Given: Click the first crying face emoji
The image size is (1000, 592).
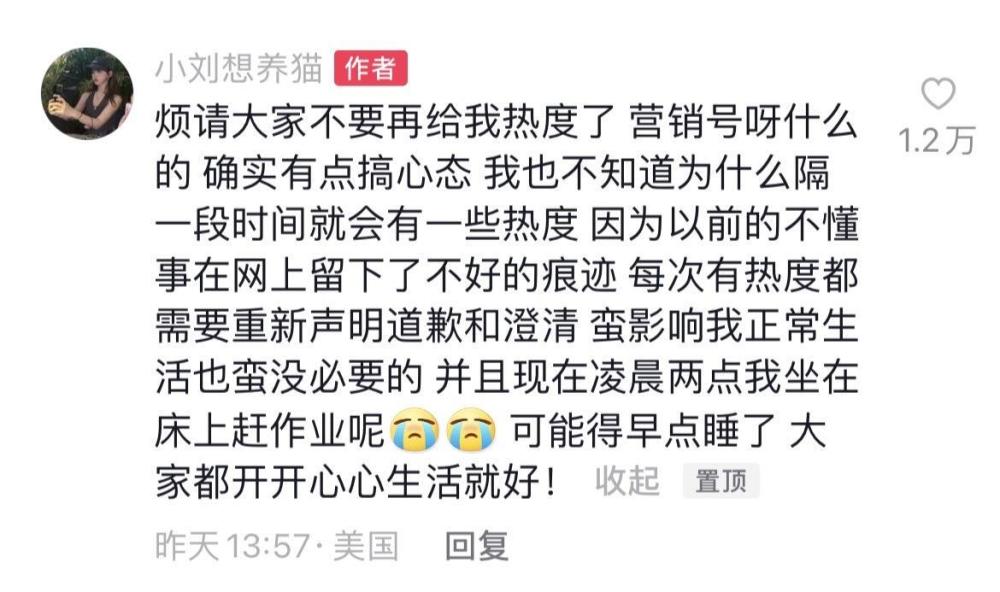Looking at the screenshot, I should (x=416, y=431).
